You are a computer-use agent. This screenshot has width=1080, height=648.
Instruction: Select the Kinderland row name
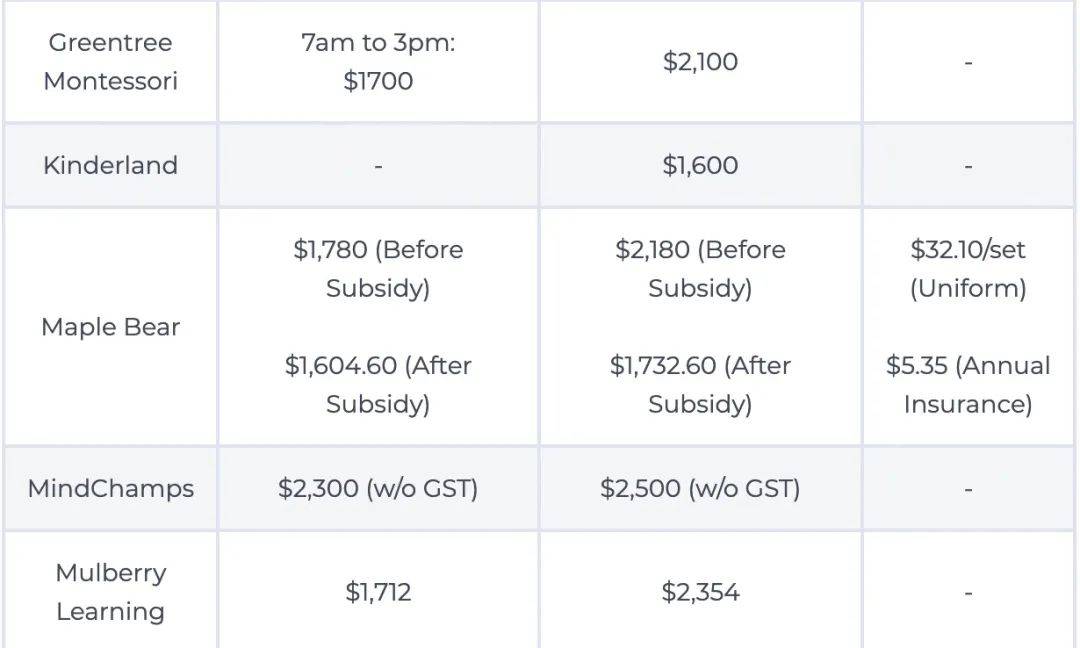coord(110,165)
